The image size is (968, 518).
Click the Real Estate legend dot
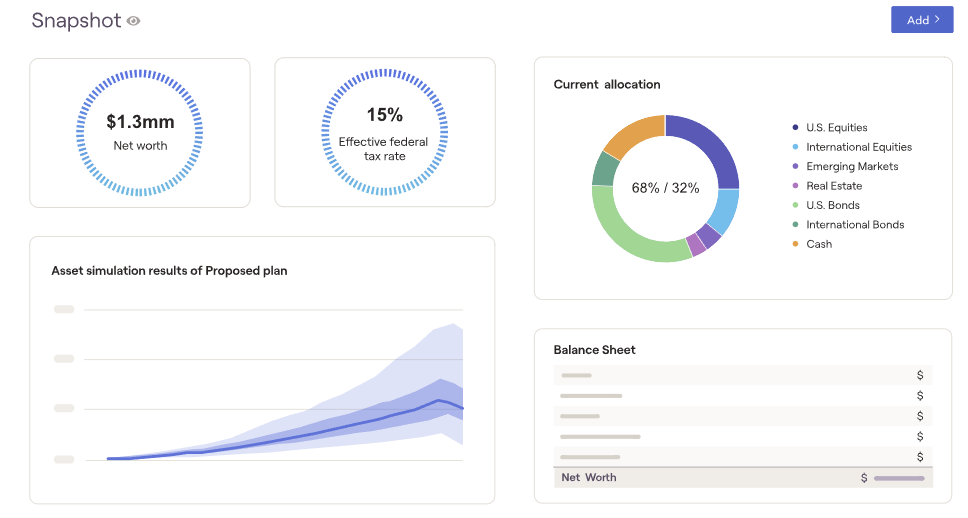(x=795, y=186)
